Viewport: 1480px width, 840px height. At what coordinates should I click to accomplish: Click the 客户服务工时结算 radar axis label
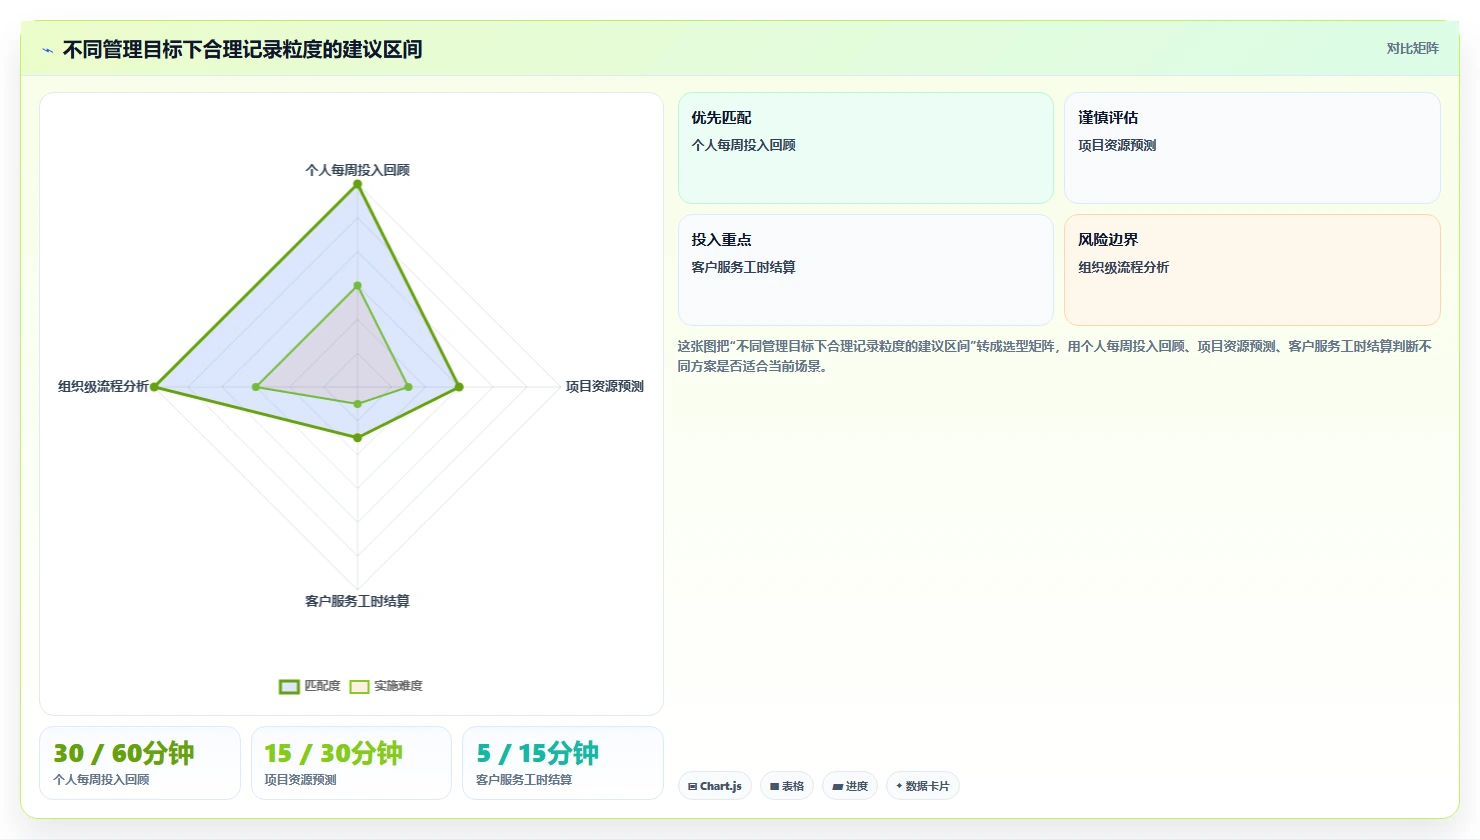pos(357,601)
